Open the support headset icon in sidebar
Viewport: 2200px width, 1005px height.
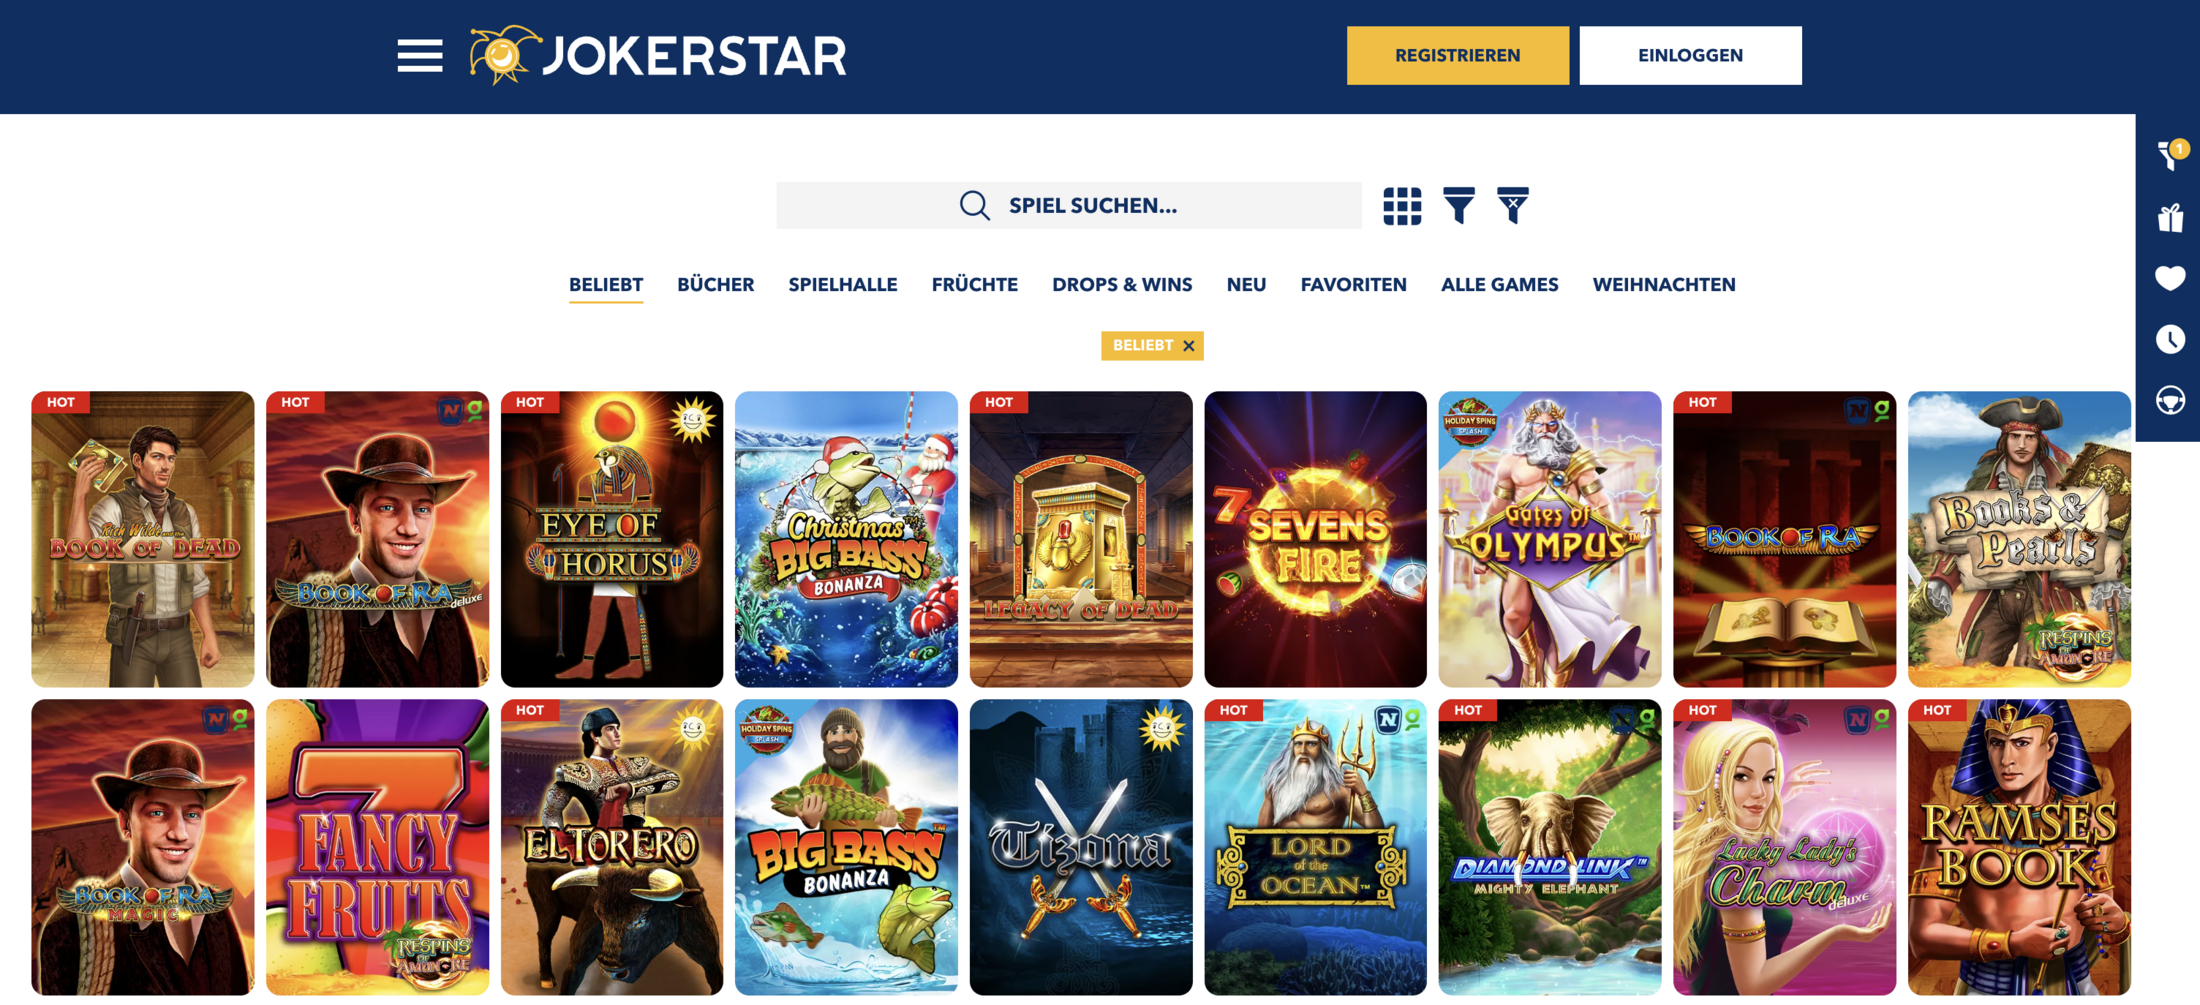[x=2170, y=400]
